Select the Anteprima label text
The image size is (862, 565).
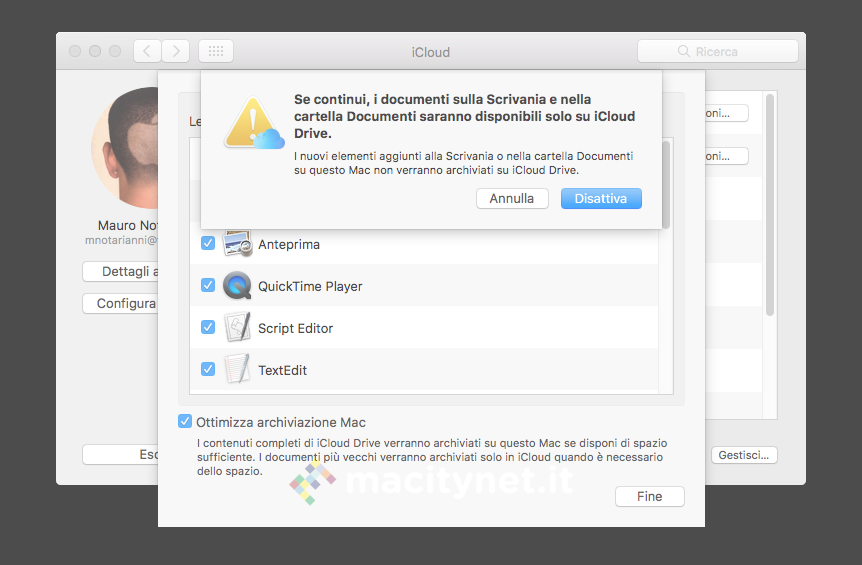coord(289,245)
